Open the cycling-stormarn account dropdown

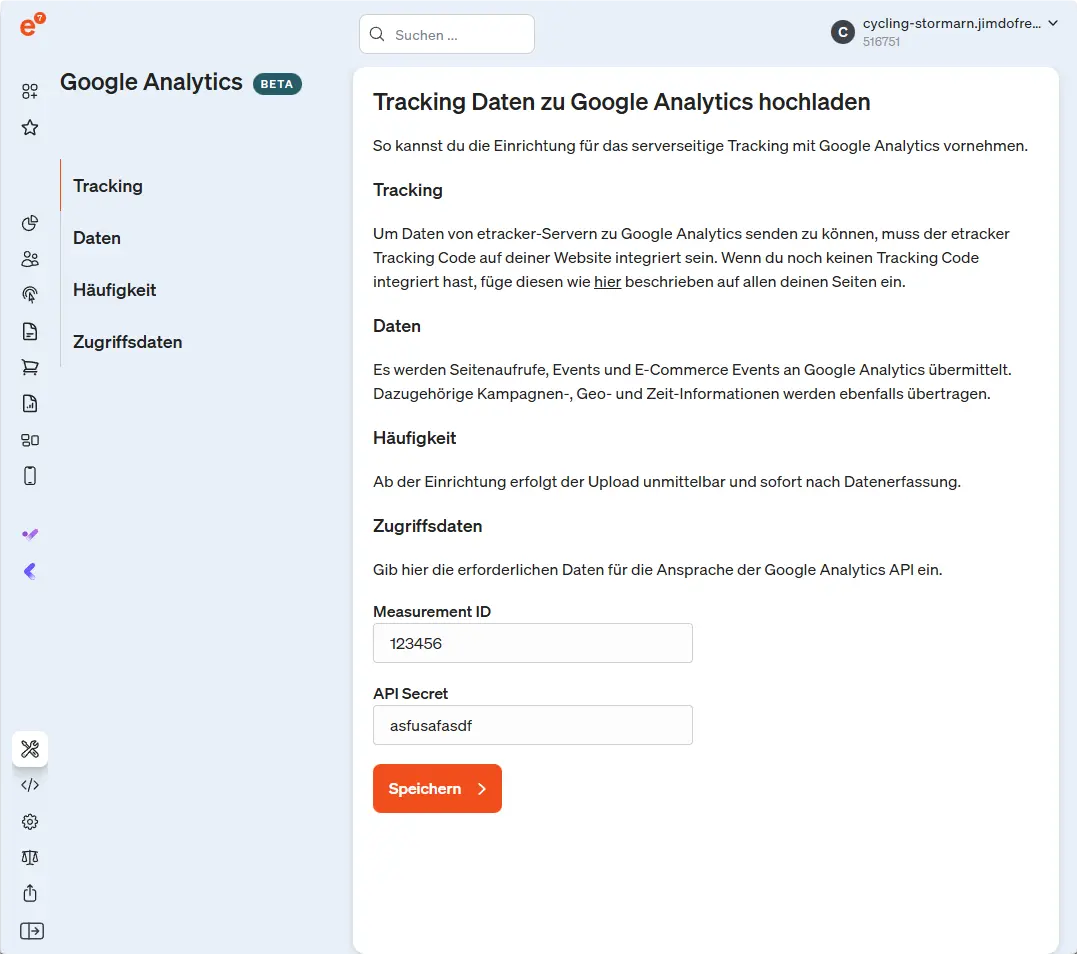(x=944, y=32)
